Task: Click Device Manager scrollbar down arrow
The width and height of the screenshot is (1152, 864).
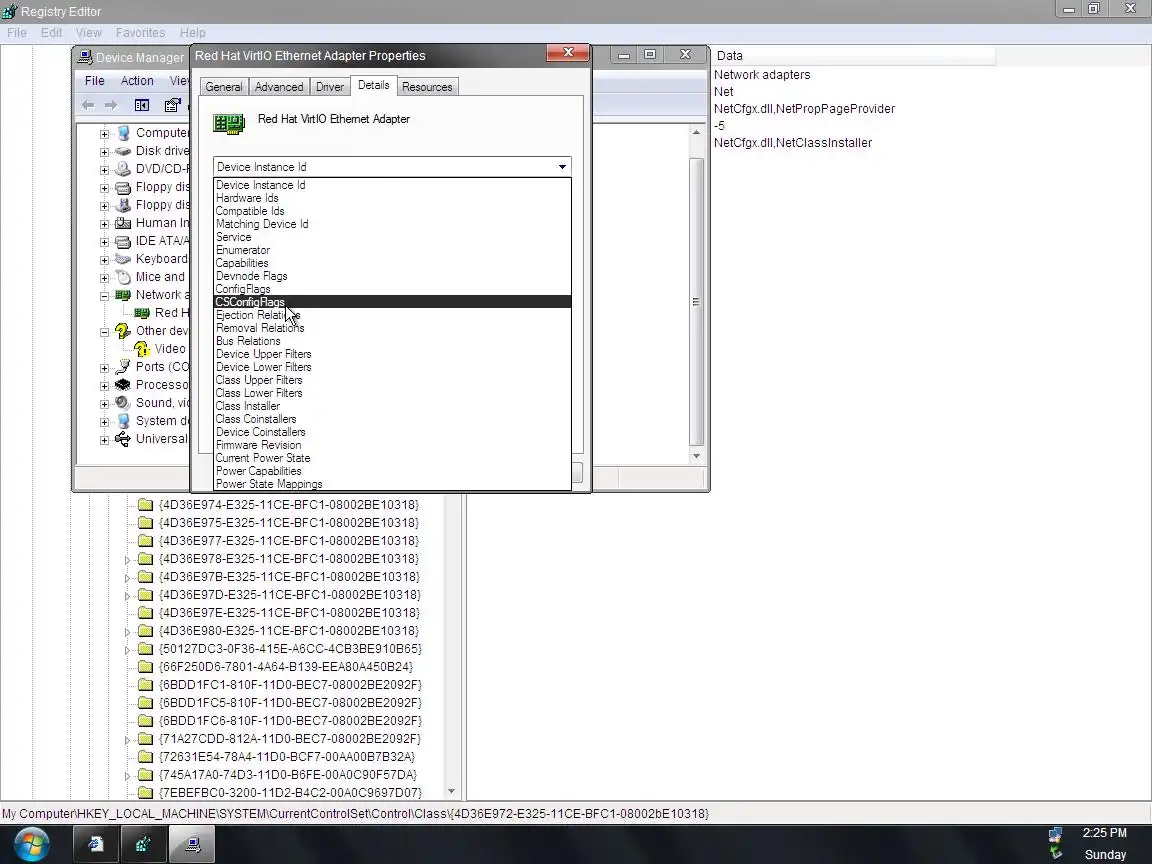Action: click(x=696, y=456)
